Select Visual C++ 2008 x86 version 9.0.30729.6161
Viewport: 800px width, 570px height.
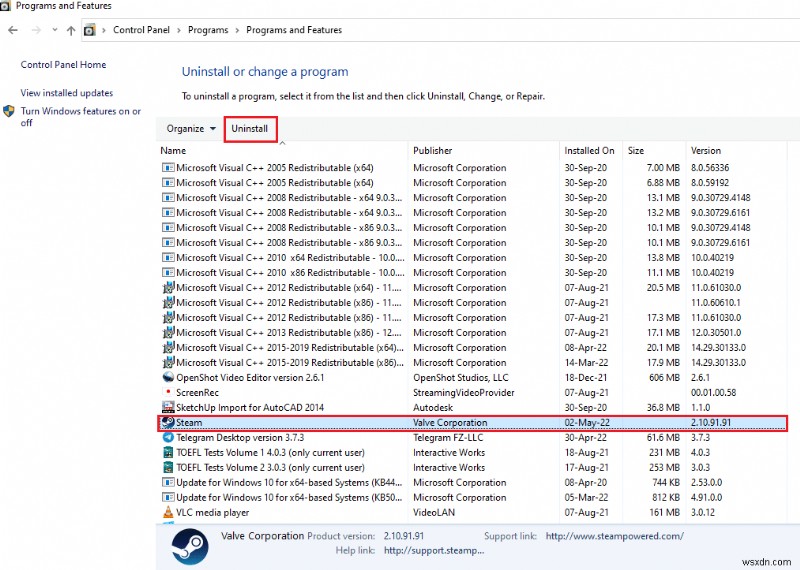pos(289,243)
